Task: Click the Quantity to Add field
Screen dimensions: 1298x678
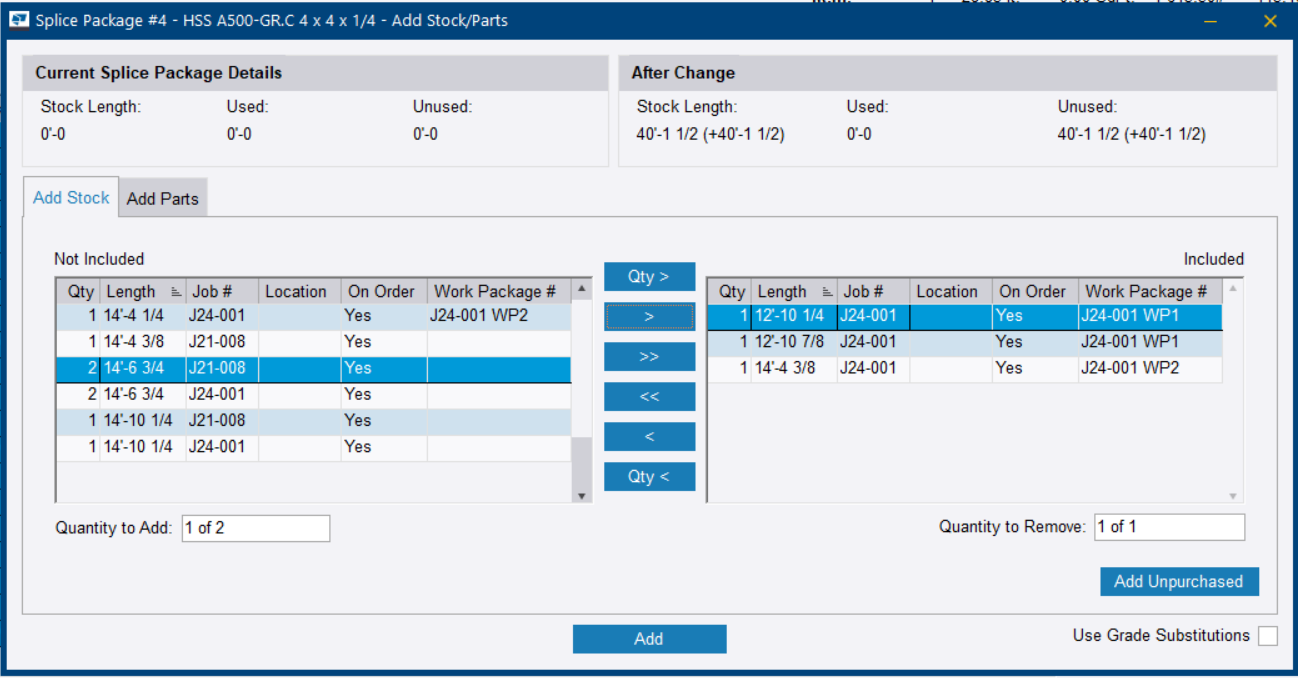Action: [256, 528]
